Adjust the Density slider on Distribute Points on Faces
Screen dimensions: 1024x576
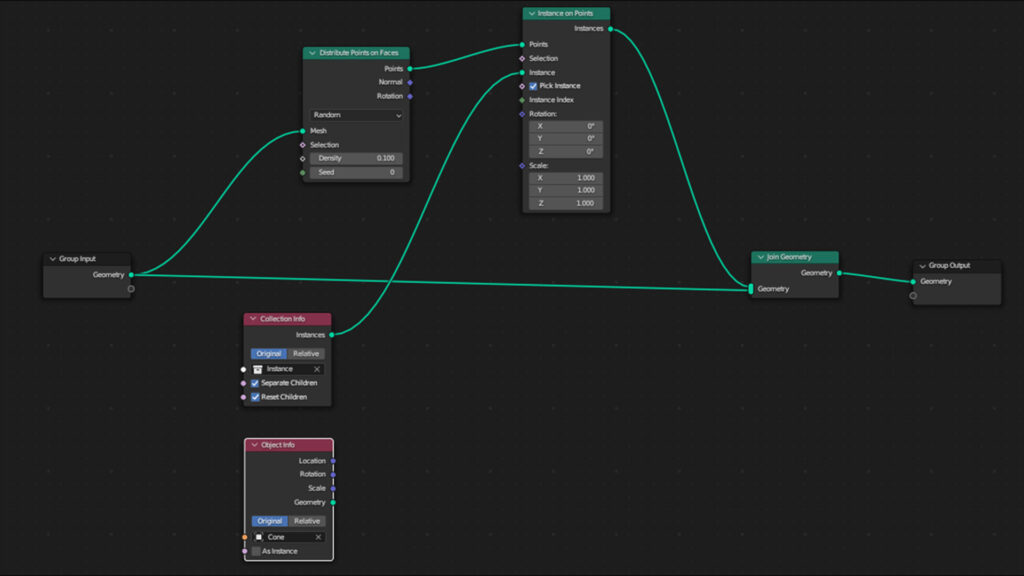[x=356, y=158]
